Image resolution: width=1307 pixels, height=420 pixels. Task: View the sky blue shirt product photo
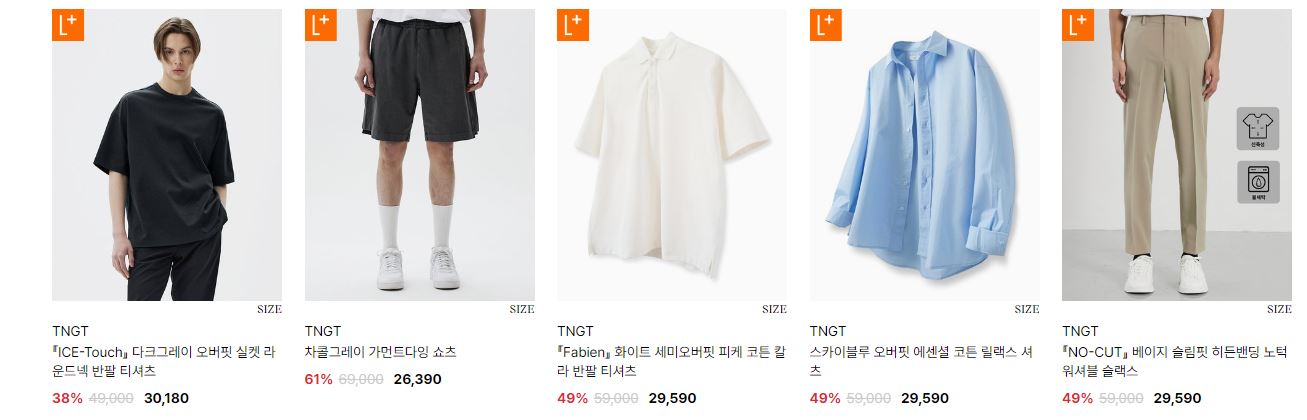[x=925, y=155]
